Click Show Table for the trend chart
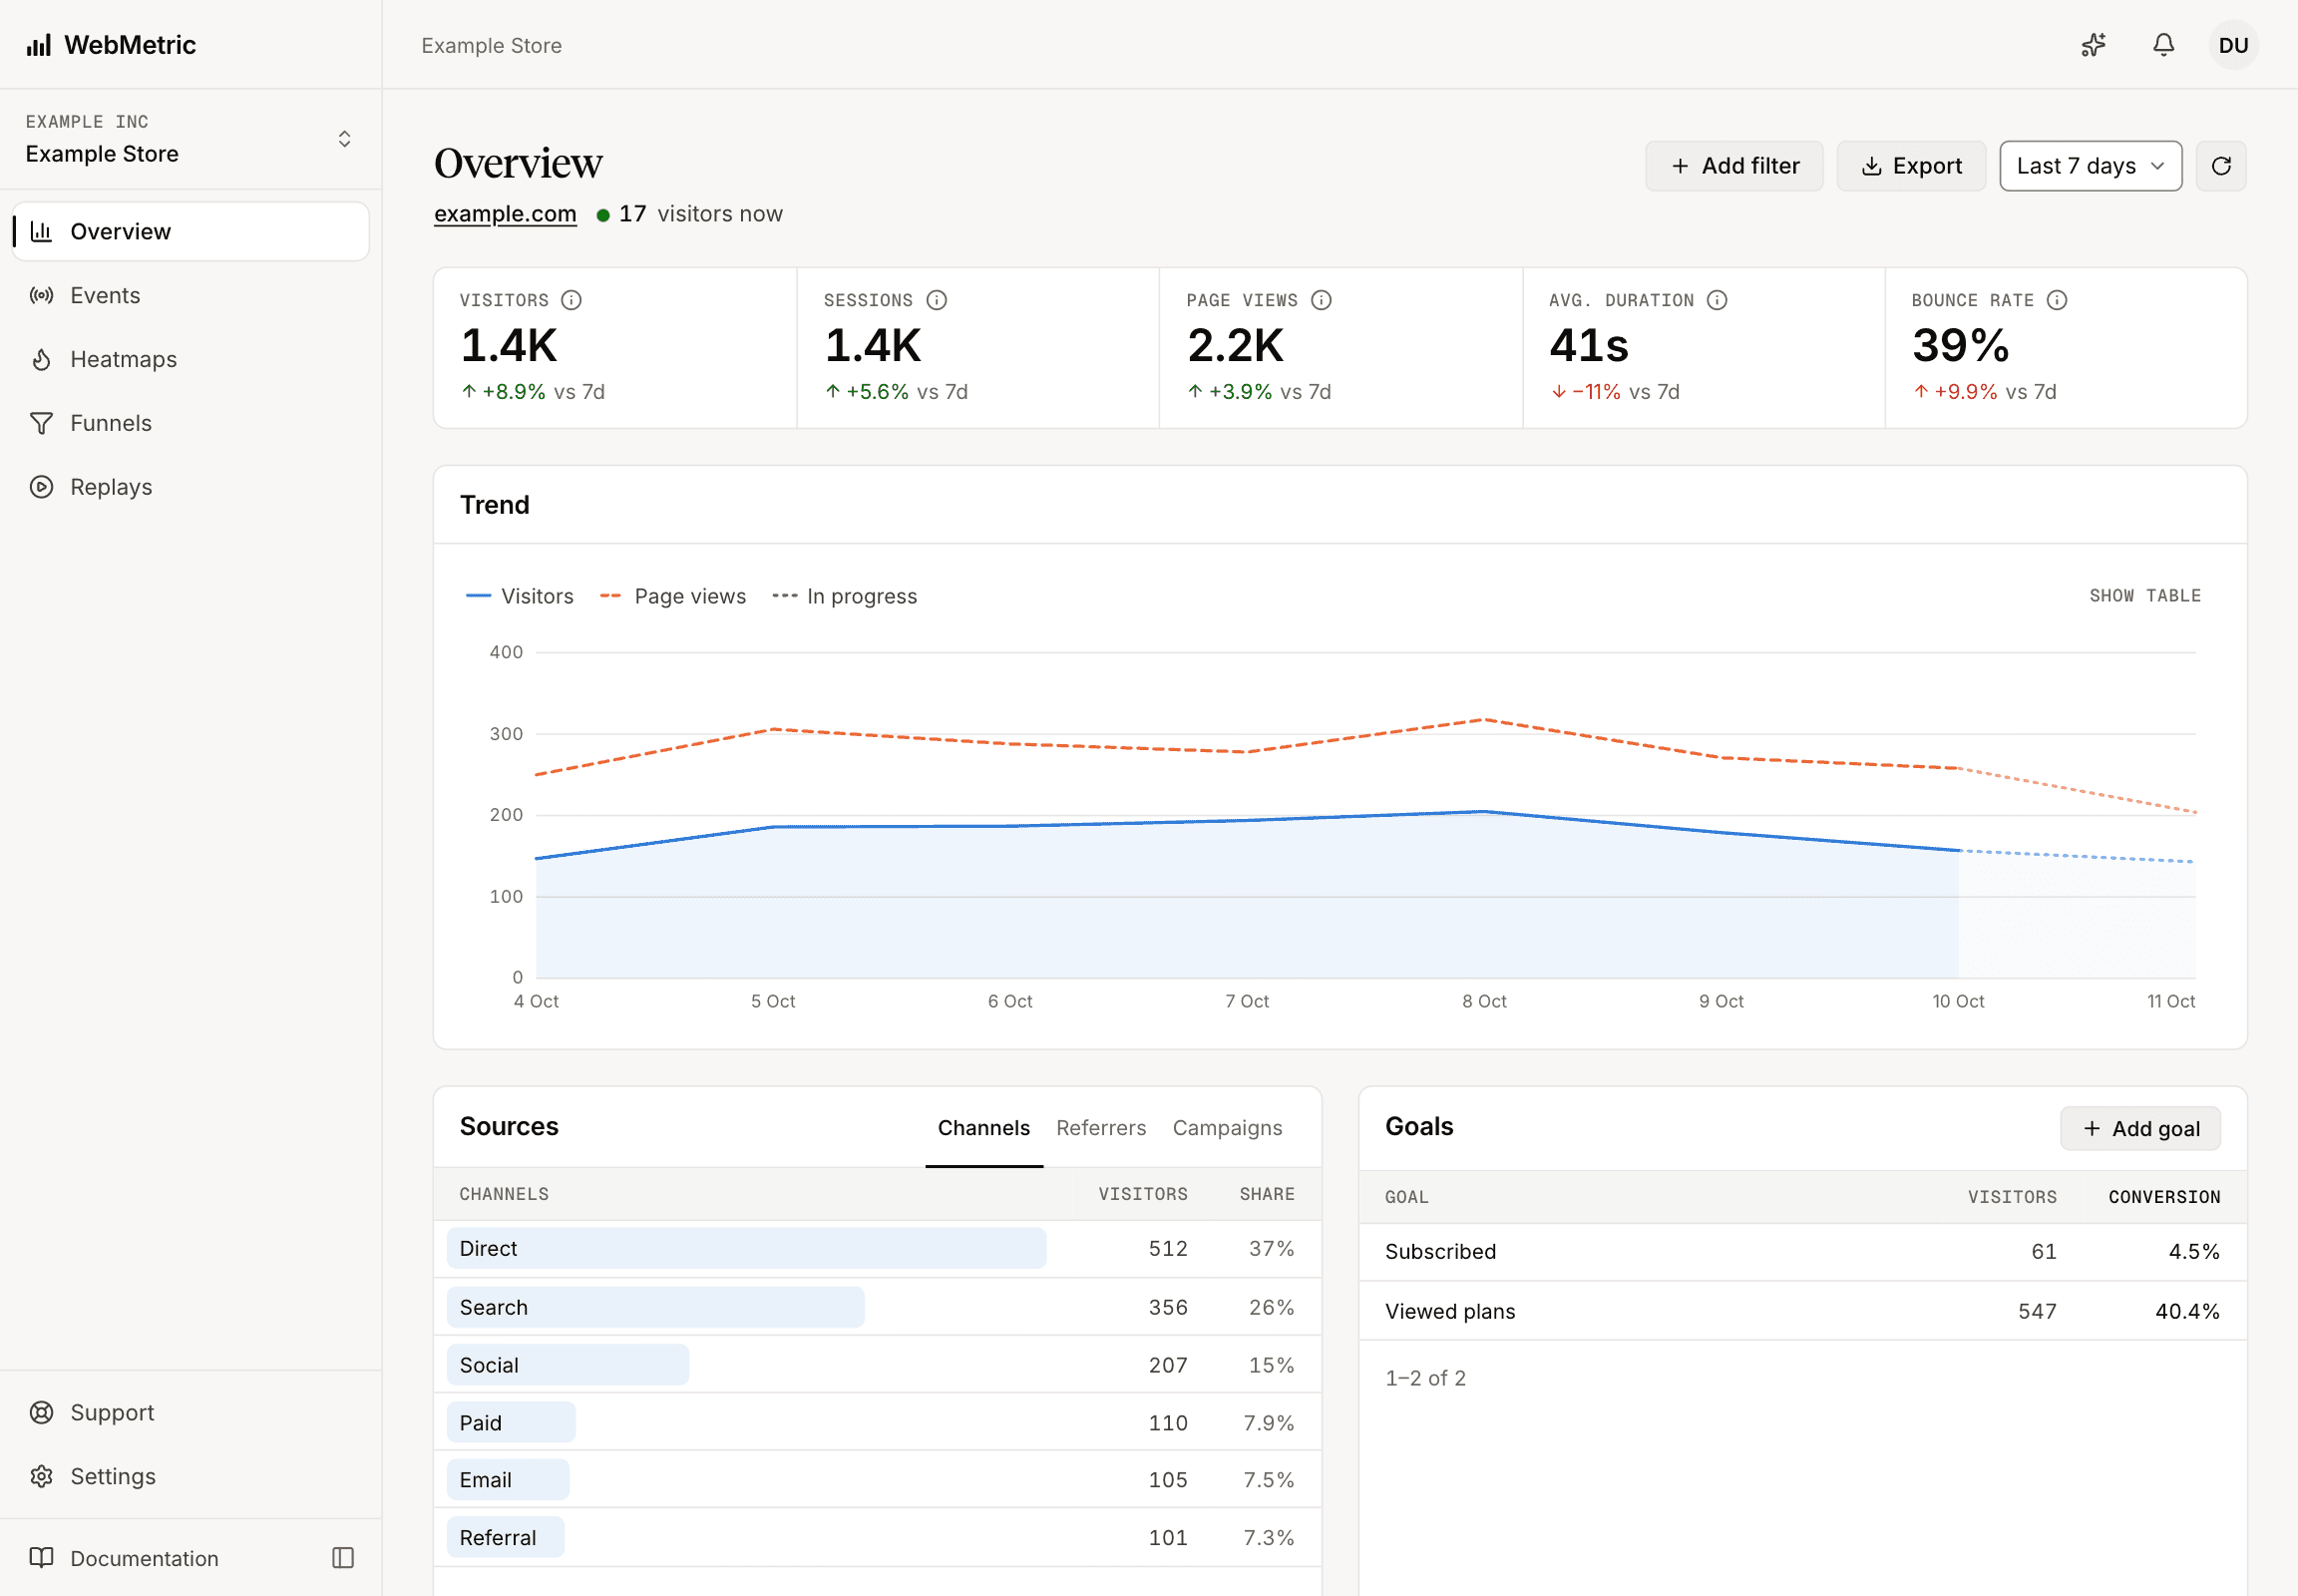2298x1596 pixels. coord(2144,596)
